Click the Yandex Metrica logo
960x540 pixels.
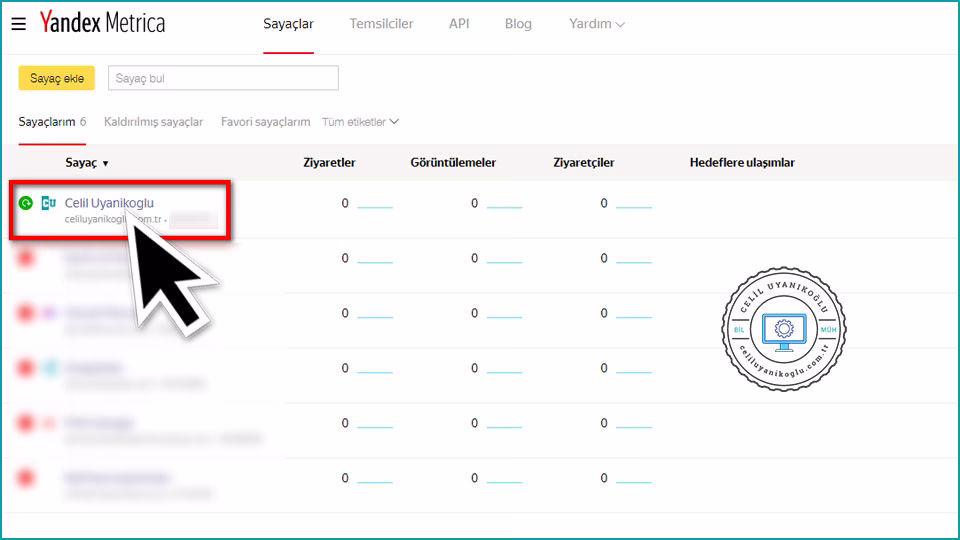tap(102, 23)
